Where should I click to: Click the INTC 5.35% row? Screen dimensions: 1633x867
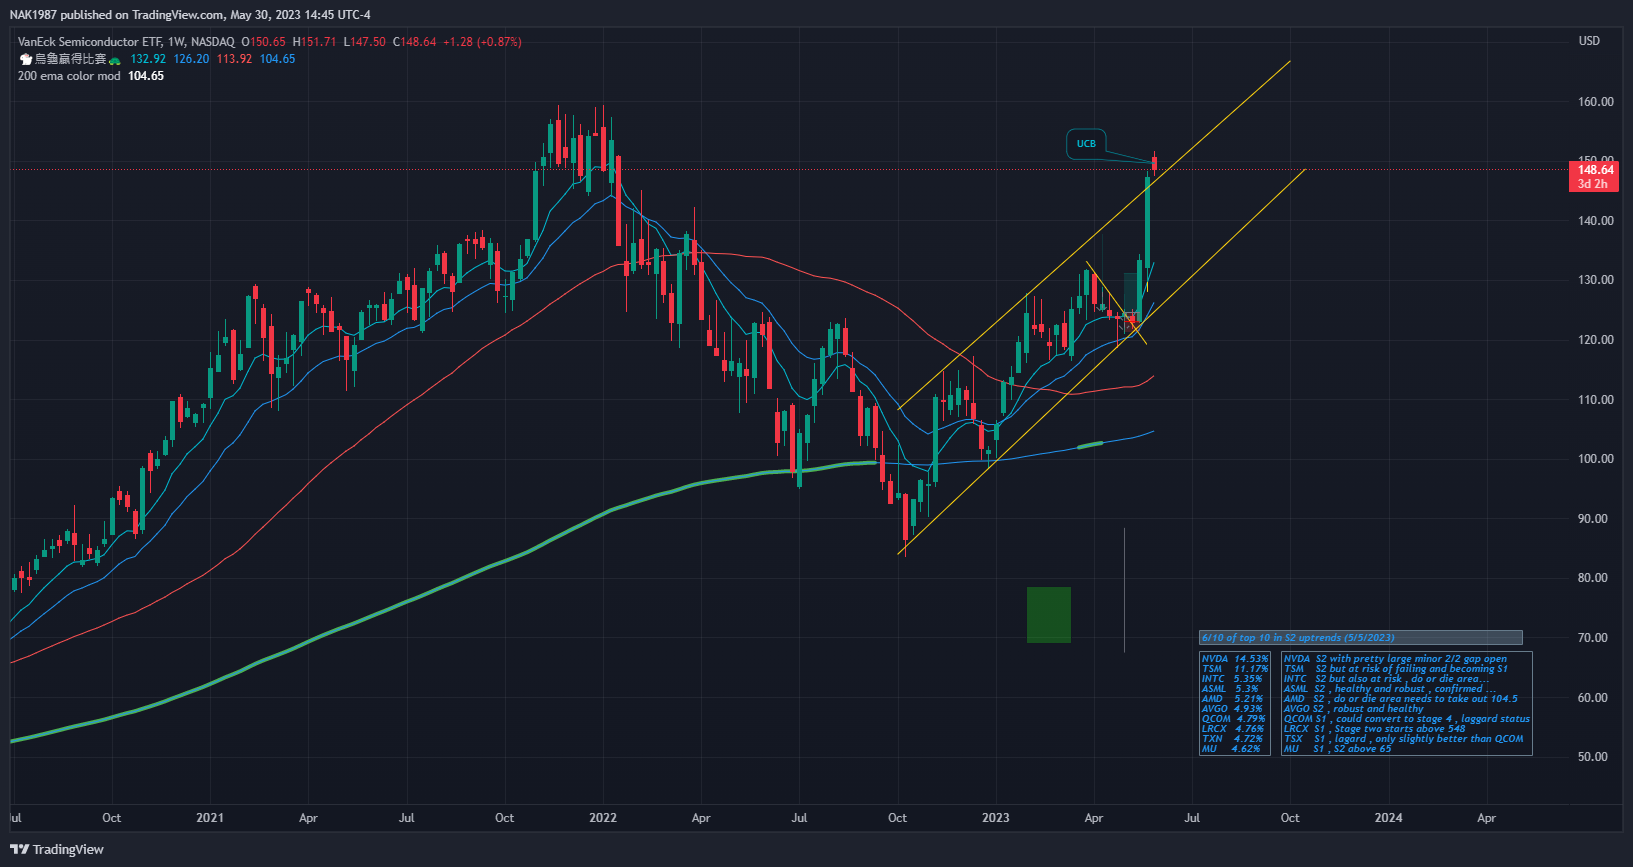(1232, 679)
